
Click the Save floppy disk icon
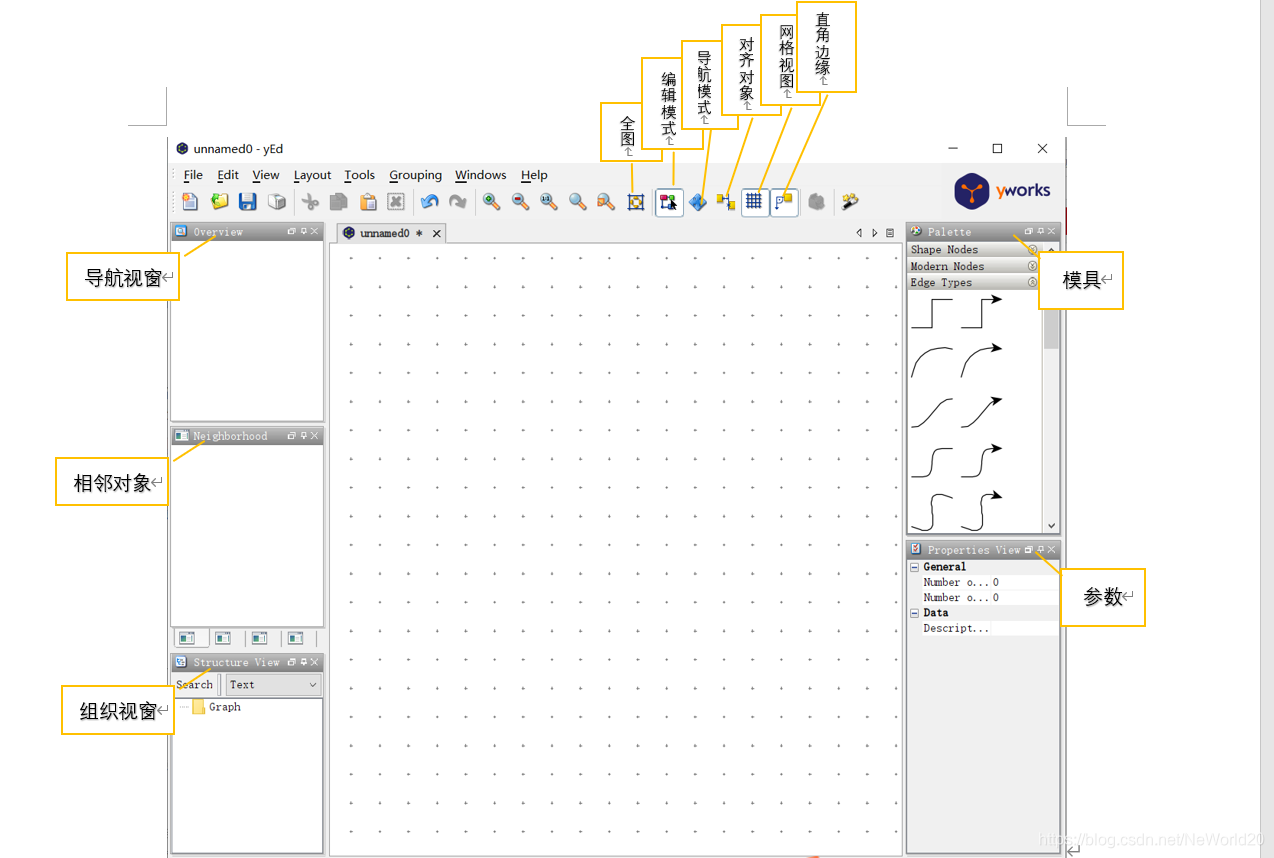(248, 202)
